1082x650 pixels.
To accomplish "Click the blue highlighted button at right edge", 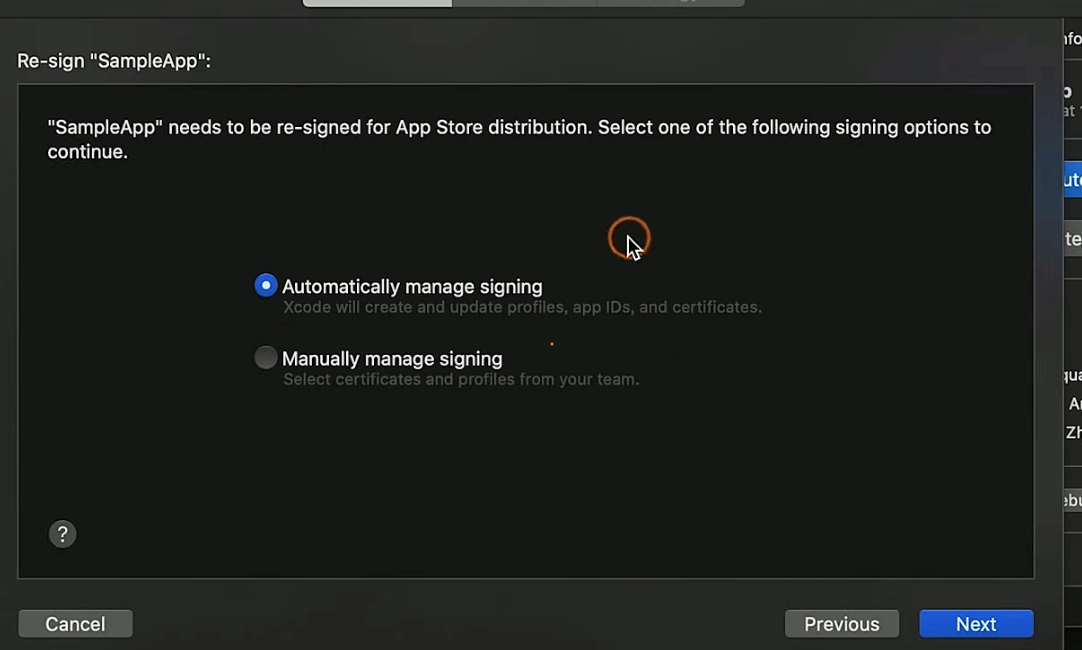I will tap(1072, 180).
